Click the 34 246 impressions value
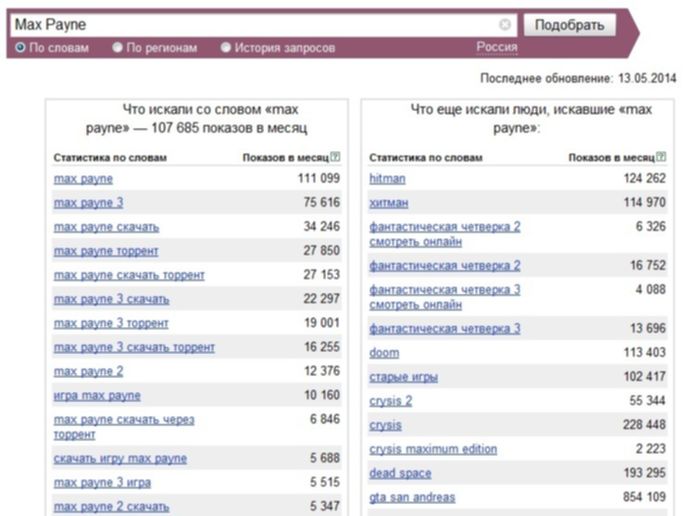 [x=322, y=226]
